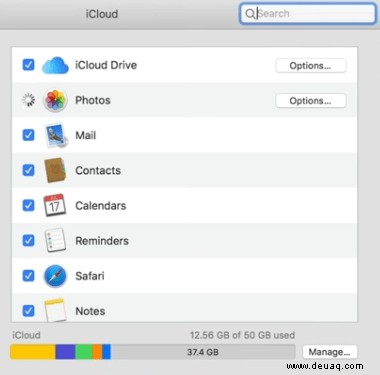The height and width of the screenshot is (375, 380).
Task: Select the Reminders label
Action: tap(102, 241)
